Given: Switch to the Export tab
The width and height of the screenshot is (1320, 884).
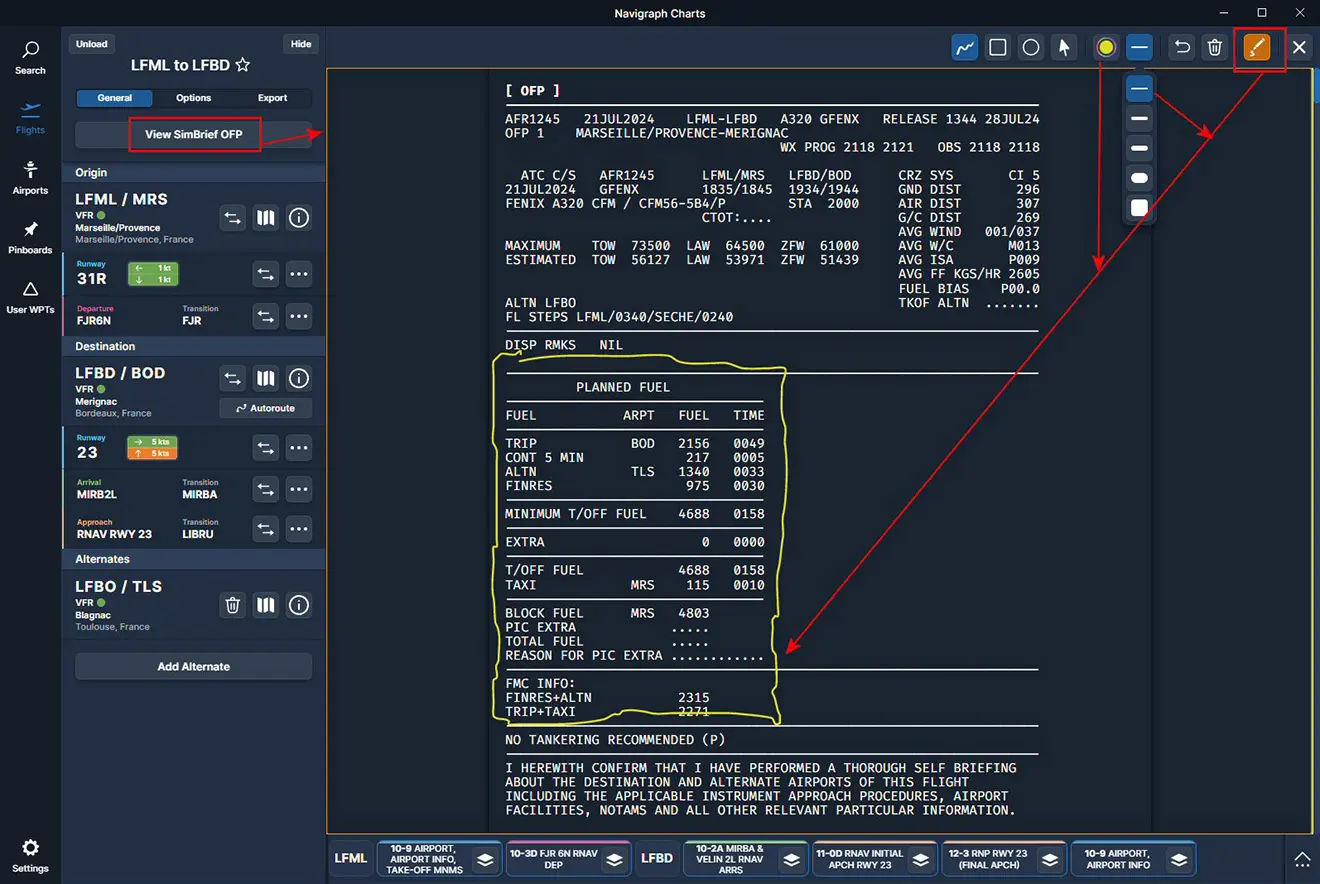Looking at the screenshot, I should click(x=272, y=98).
